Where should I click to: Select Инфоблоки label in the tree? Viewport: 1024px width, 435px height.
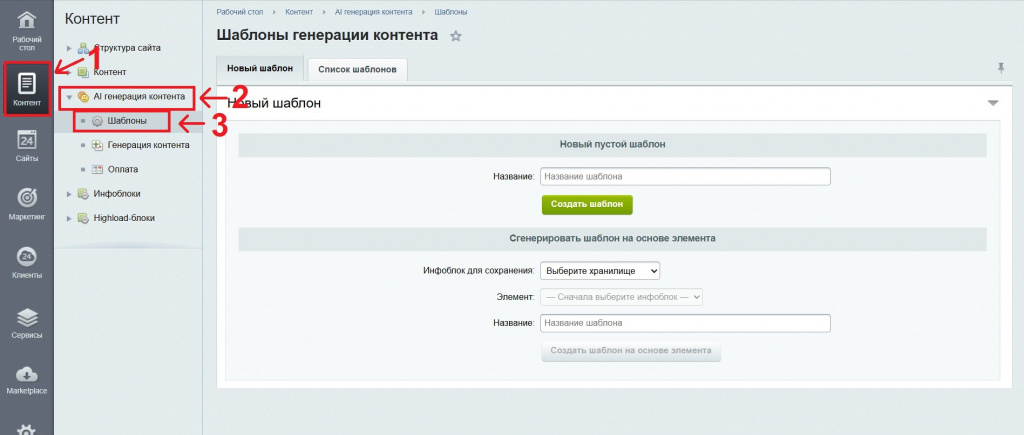117,193
